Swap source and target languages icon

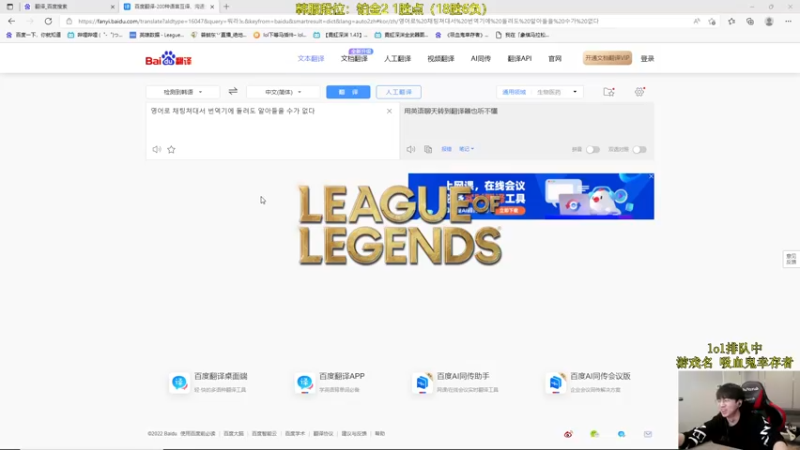[x=233, y=91]
